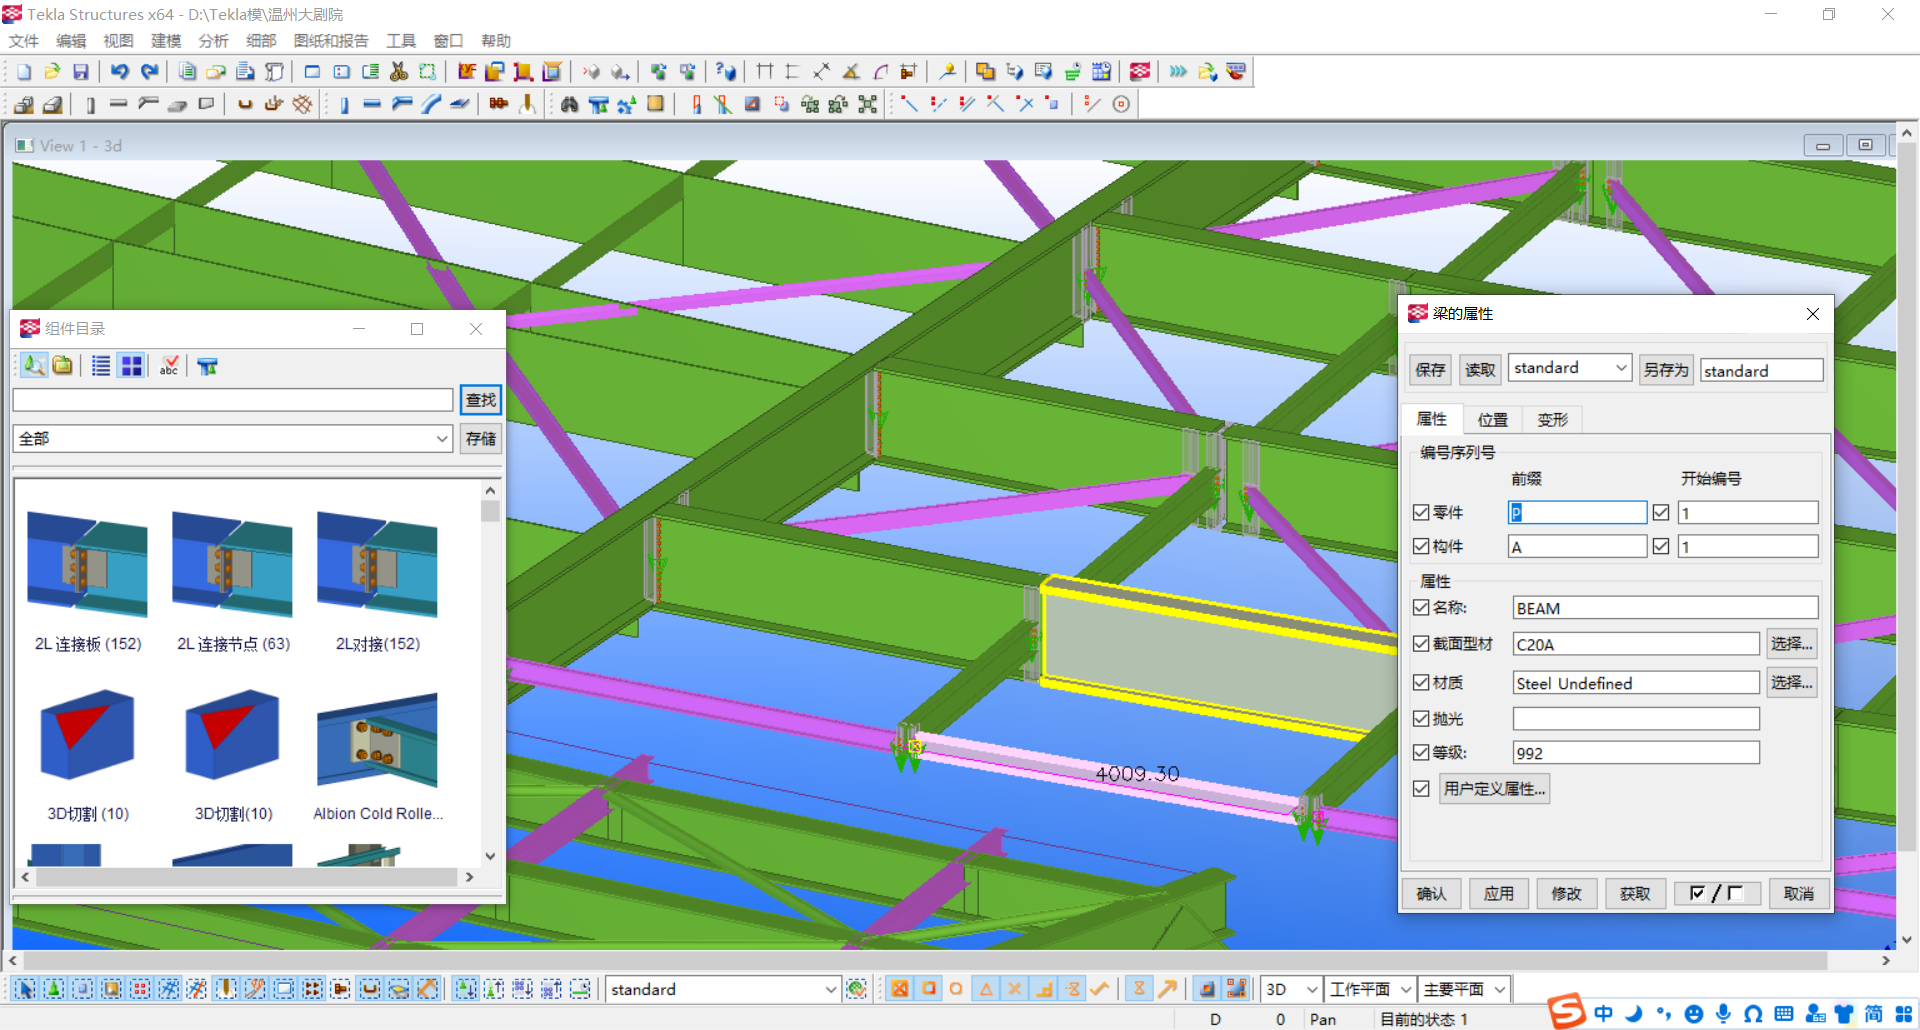The width and height of the screenshot is (1920, 1030).
Task: Open a model via the folder icon
Action: pyautogui.click(x=52, y=72)
